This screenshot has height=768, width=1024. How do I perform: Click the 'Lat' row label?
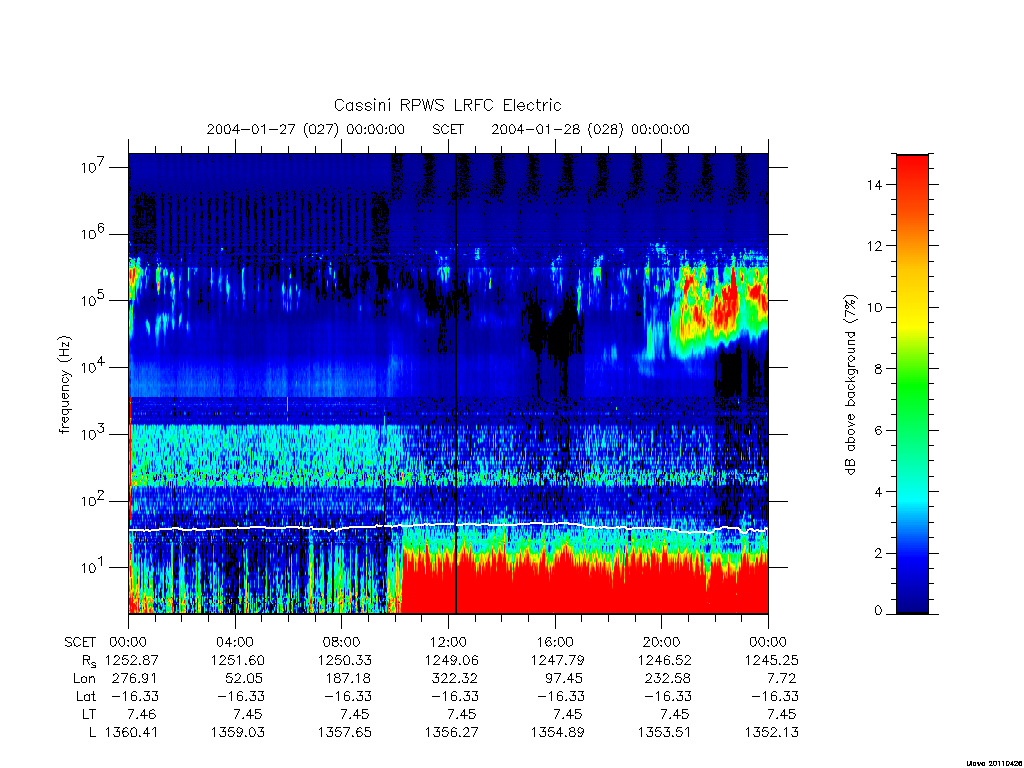click(x=86, y=696)
